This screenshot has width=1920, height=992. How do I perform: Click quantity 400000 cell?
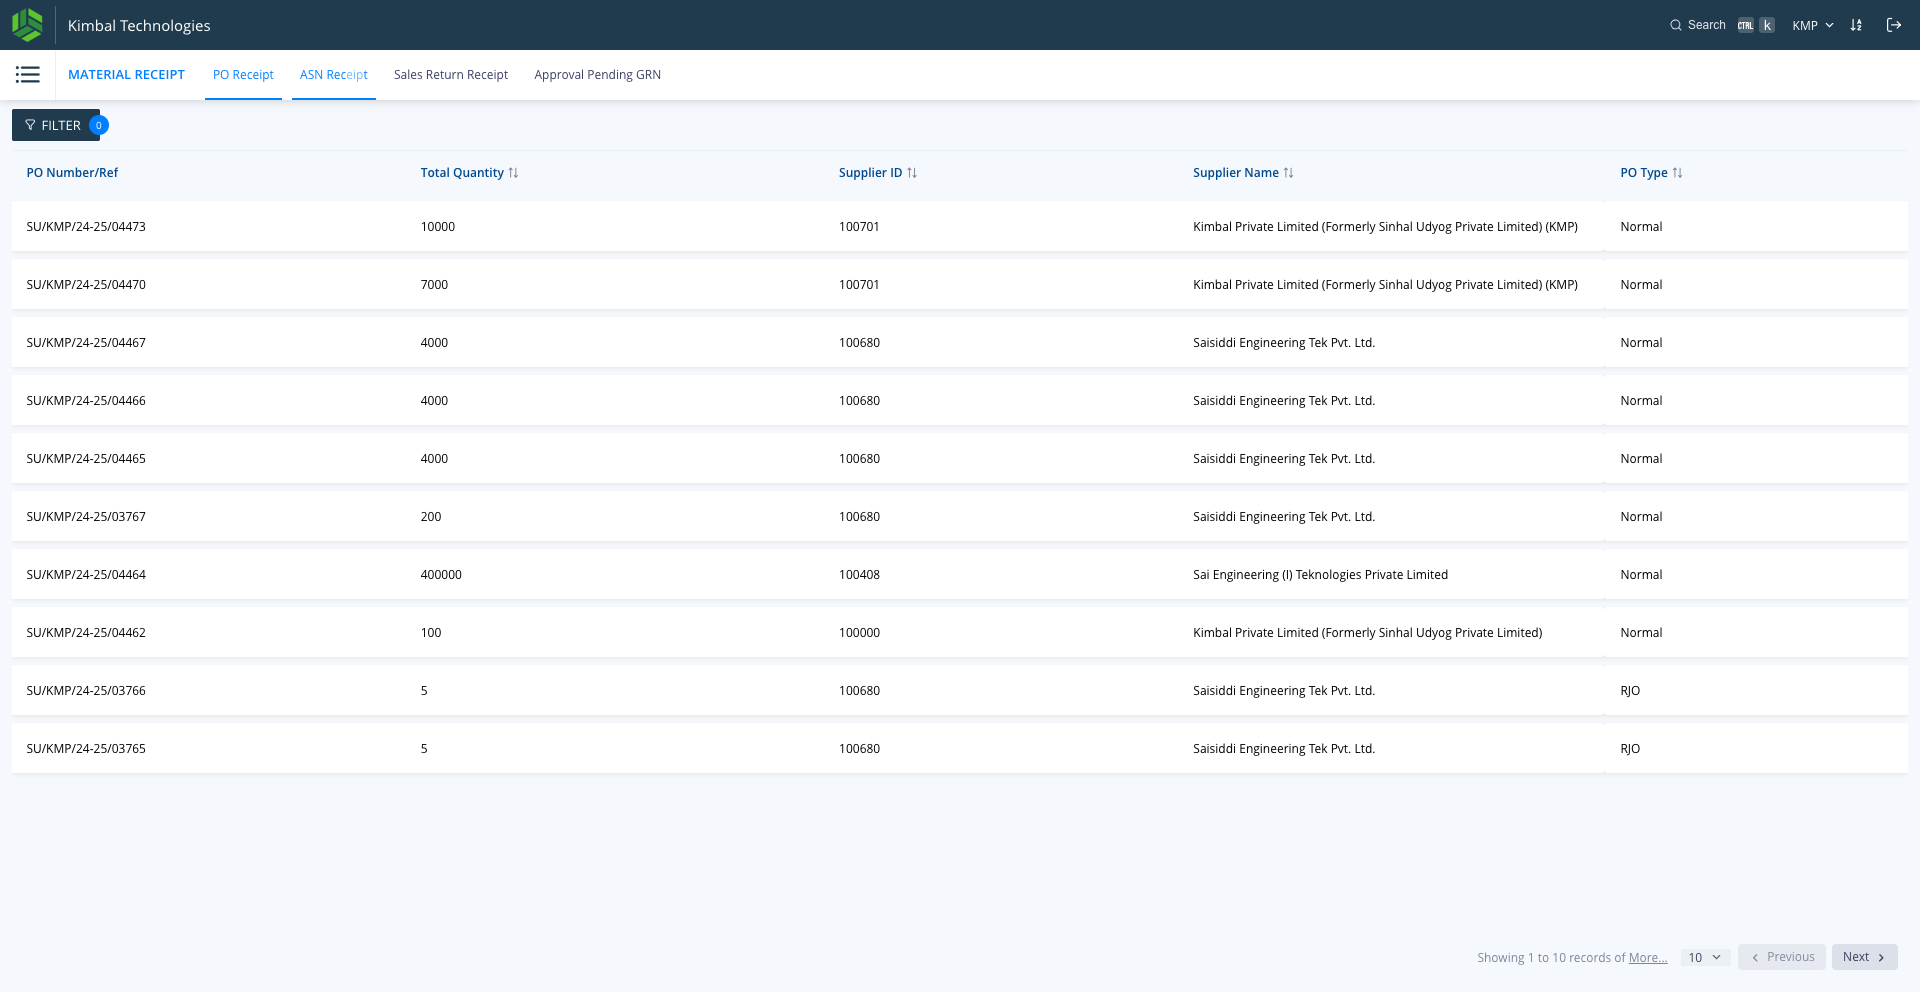[x=441, y=575]
